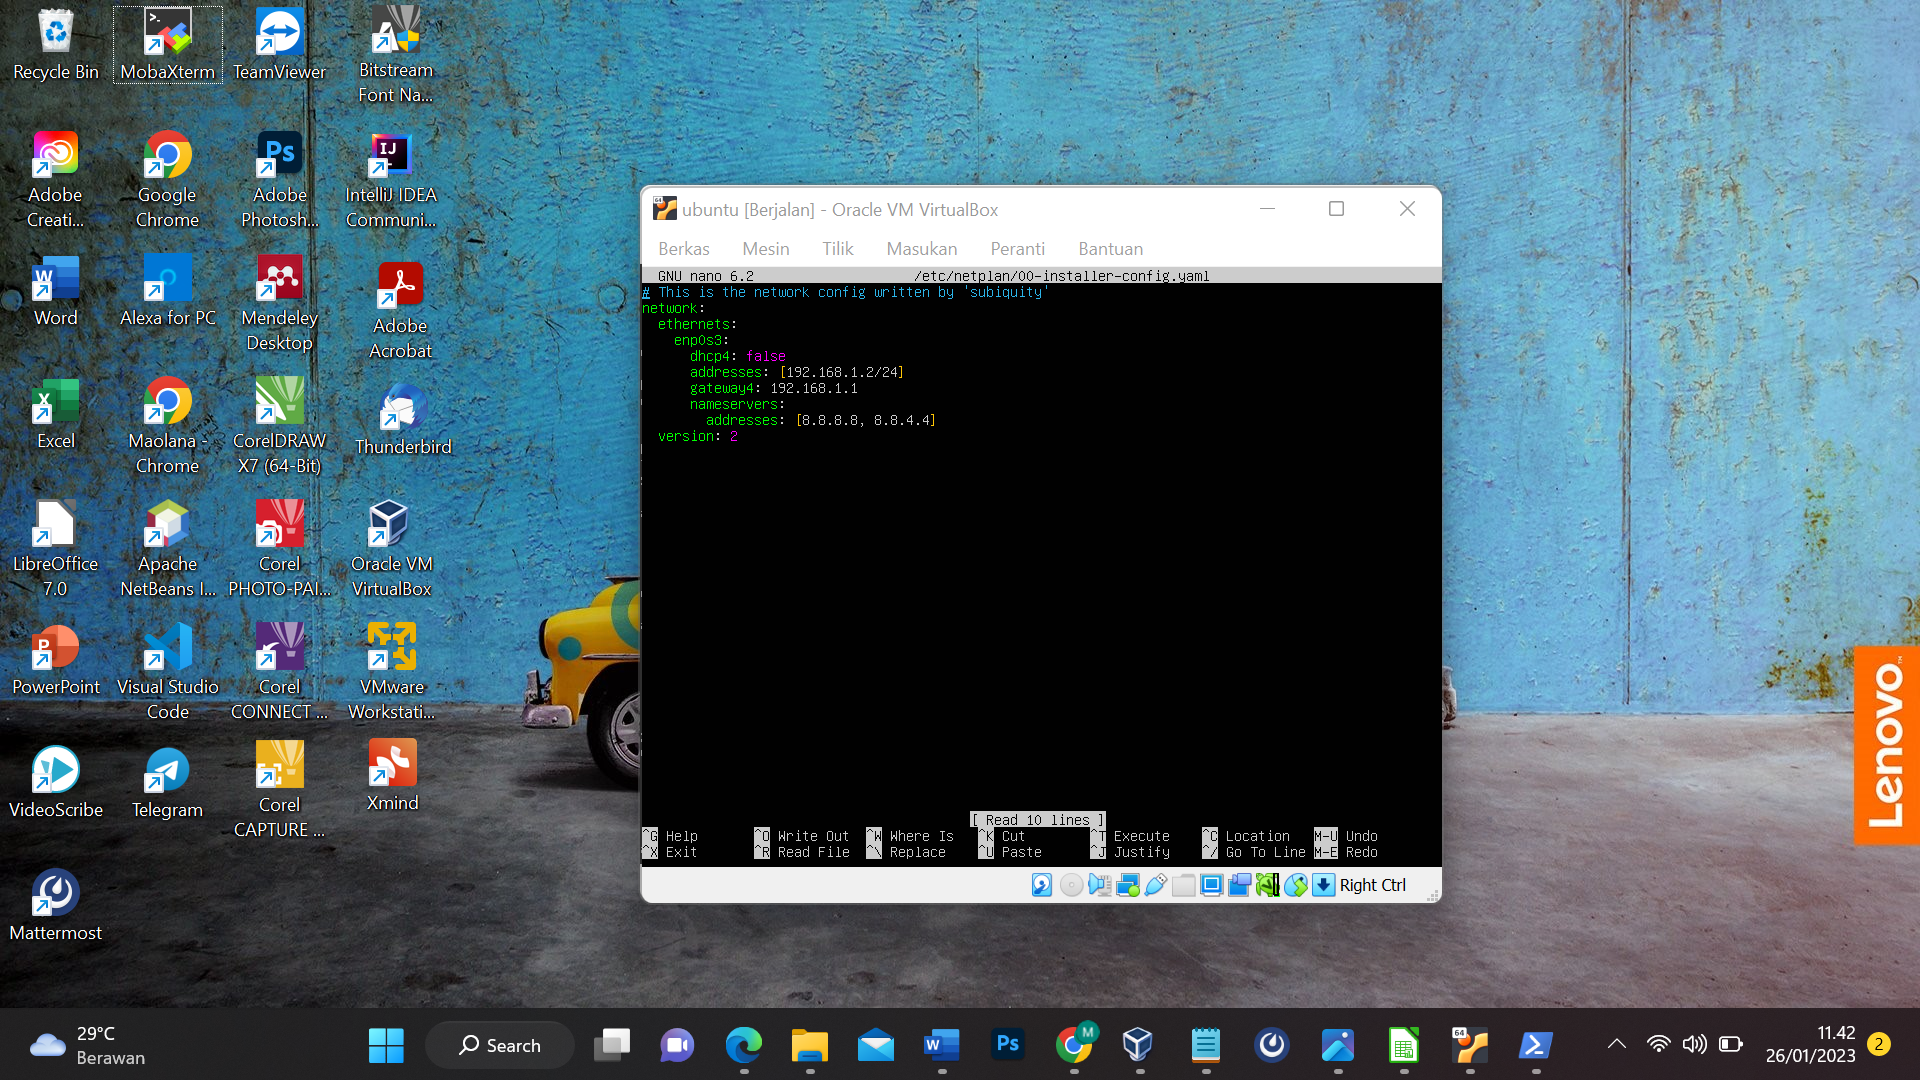1920x1080 pixels.
Task: Click the Right Ctrl host key indicator
Action: point(1374,885)
